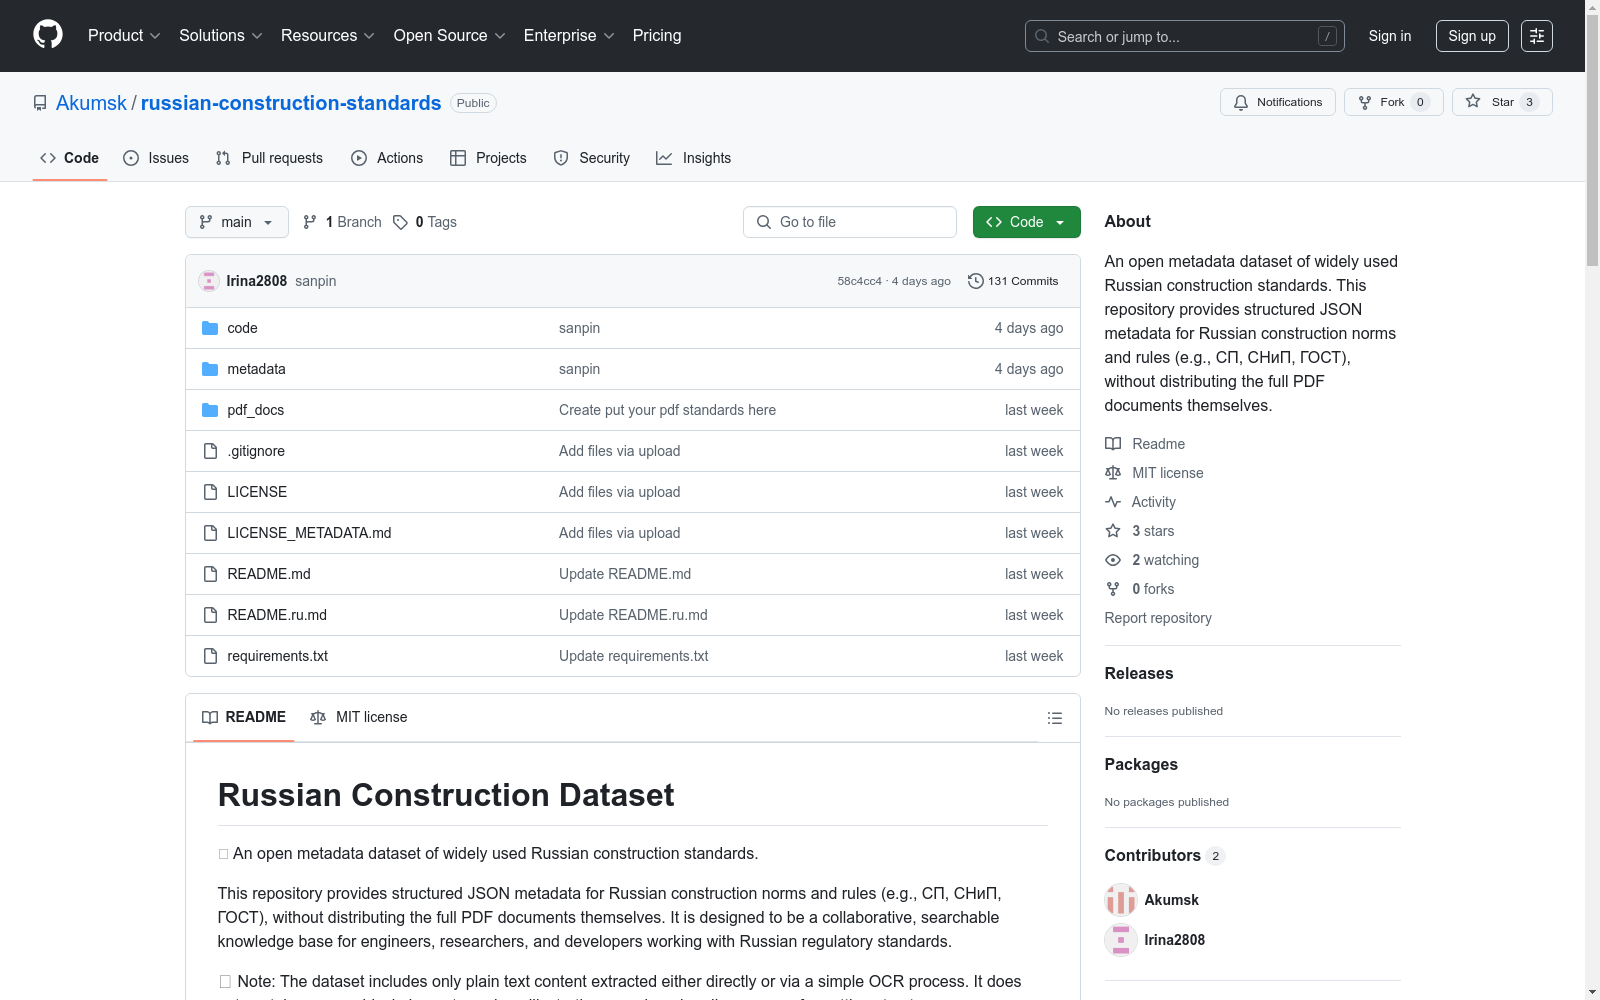
Task: Click the forks icon in About
Action: pyautogui.click(x=1113, y=589)
